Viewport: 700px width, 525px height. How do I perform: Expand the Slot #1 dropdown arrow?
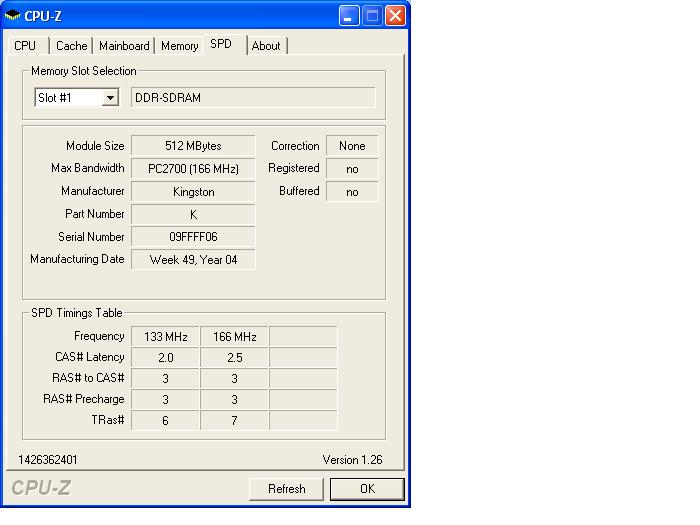(x=110, y=97)
